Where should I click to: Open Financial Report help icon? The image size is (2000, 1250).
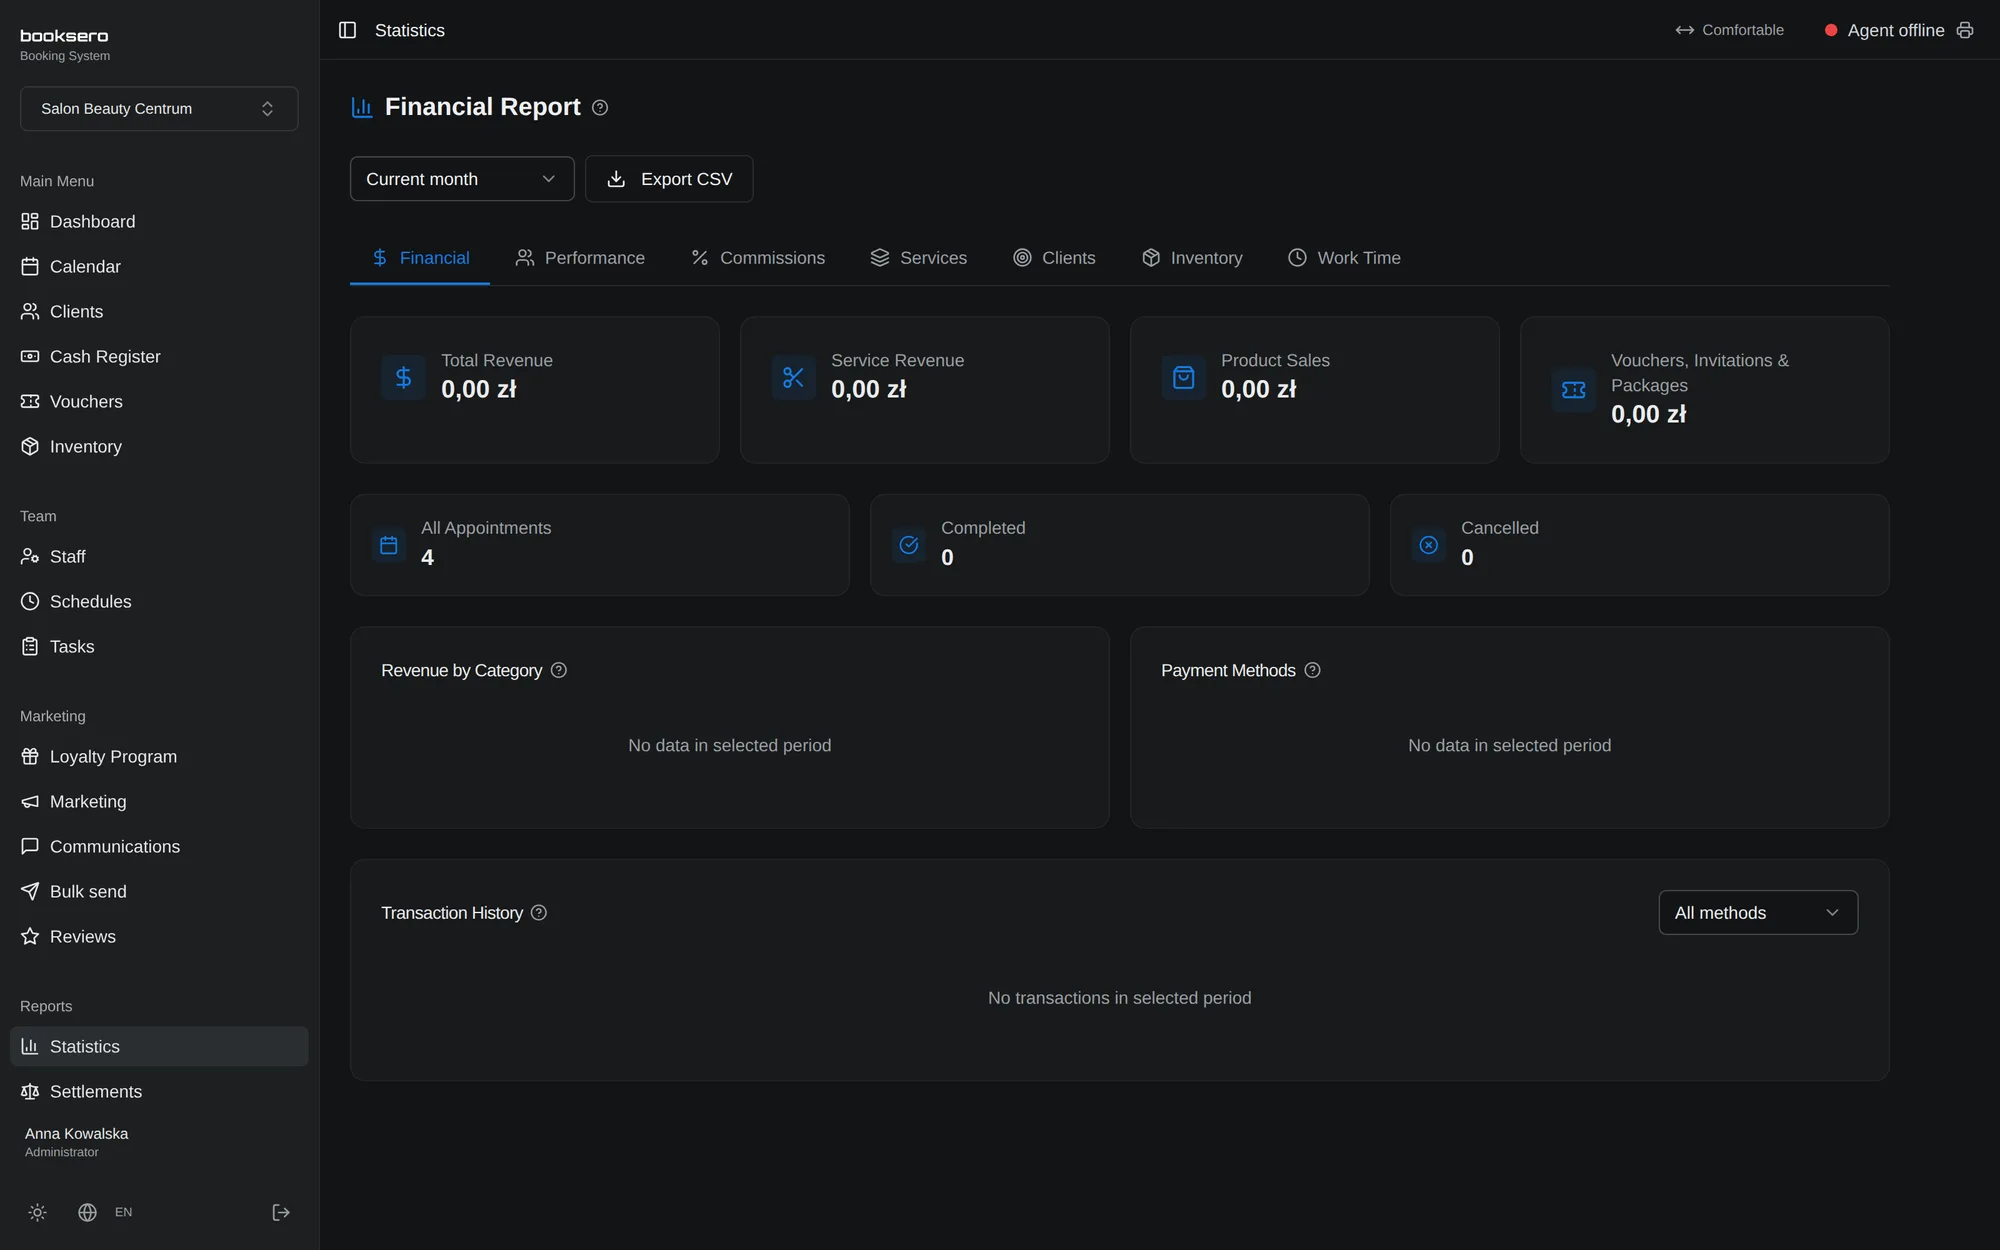(x=600, y=107)
